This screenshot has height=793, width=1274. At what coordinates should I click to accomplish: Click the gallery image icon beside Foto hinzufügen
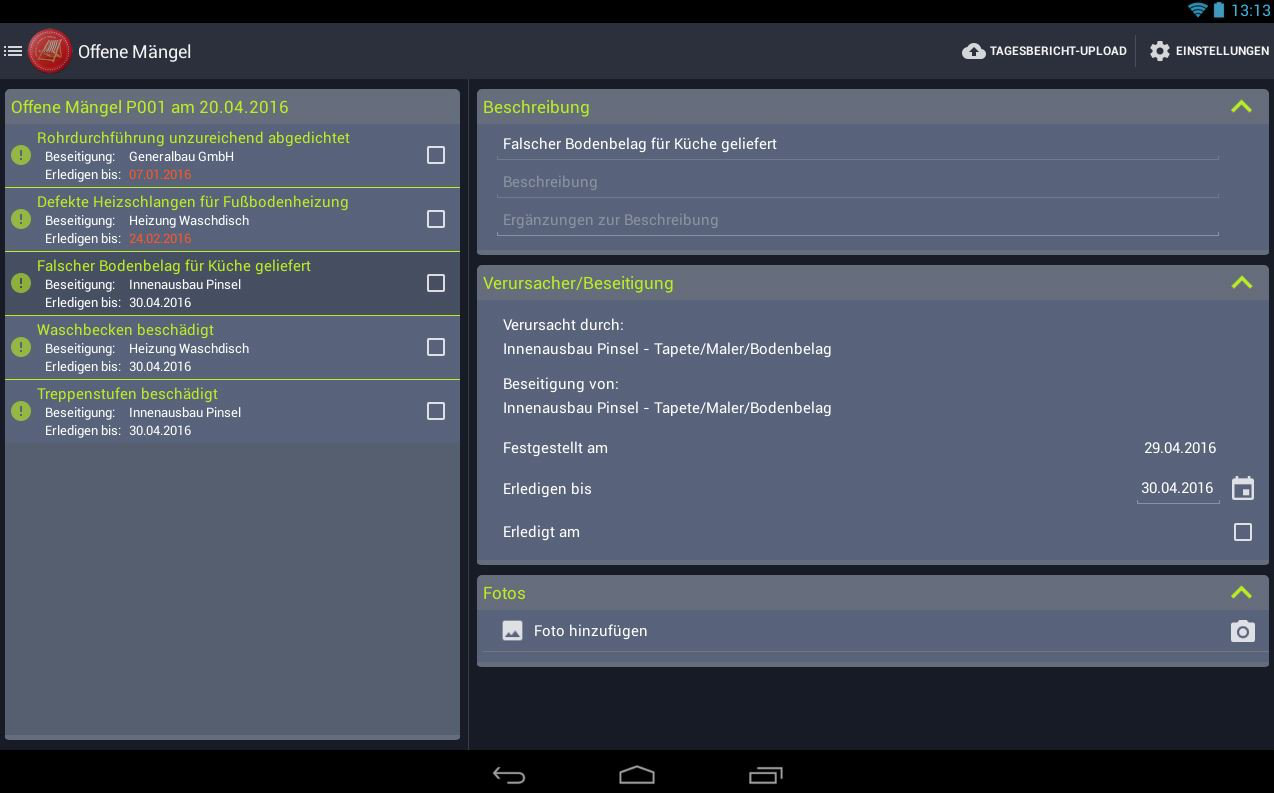[x=512, y=631]
